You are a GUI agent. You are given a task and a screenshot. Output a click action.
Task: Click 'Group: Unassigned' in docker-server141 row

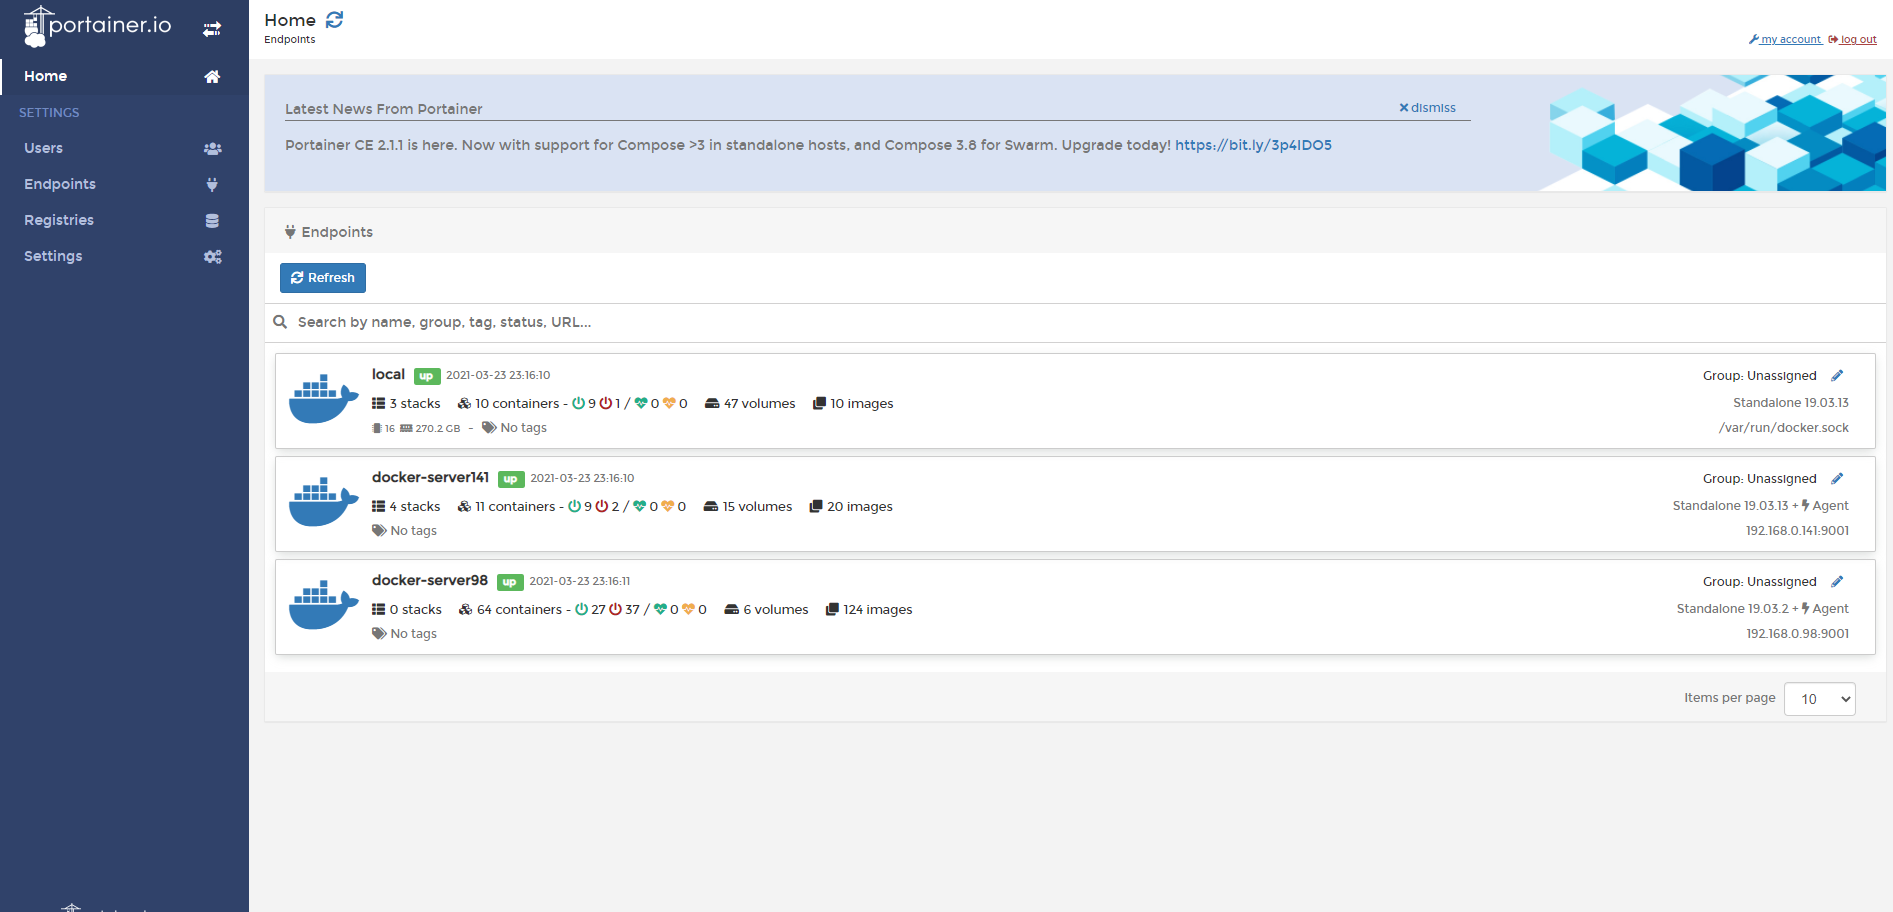[1760, 479]
